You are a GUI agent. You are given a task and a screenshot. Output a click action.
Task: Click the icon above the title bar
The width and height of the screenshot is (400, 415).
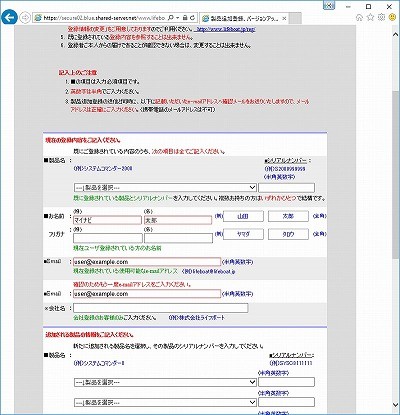point(329,5)
